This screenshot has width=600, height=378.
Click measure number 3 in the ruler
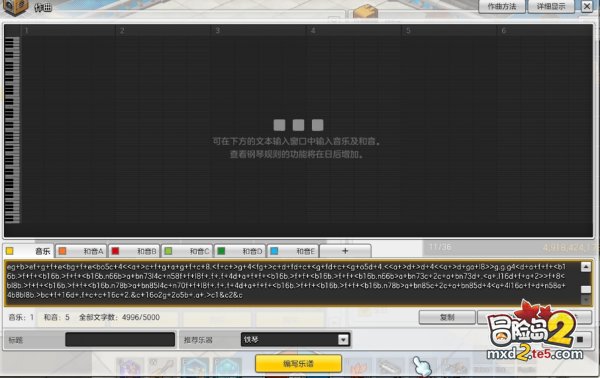point(217,31)
